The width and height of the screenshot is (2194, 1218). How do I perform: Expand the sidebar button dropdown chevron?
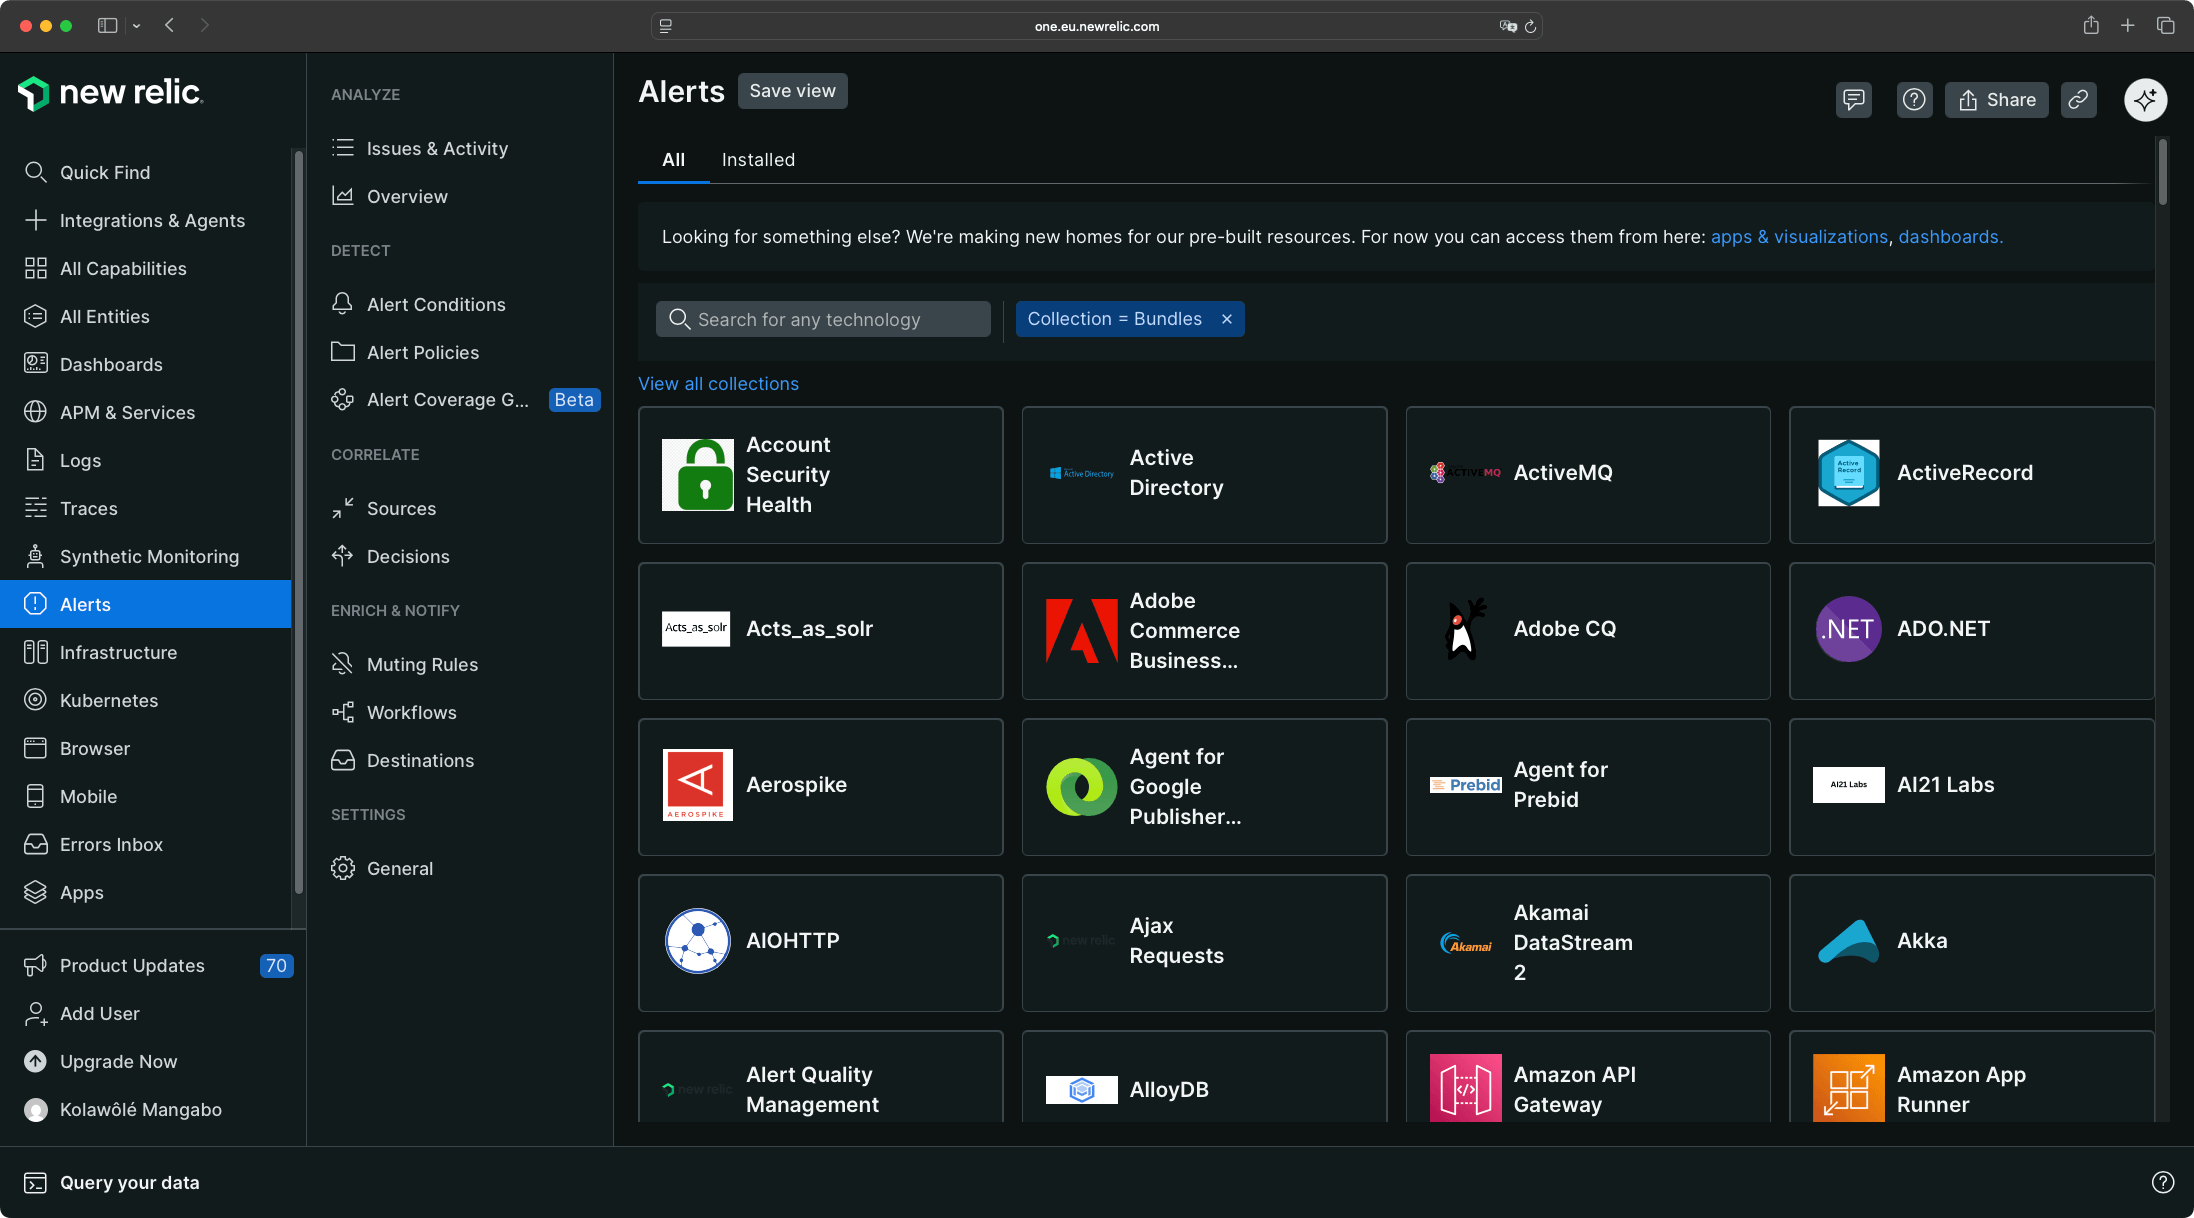pyautogui.click(x=136, y=26)
